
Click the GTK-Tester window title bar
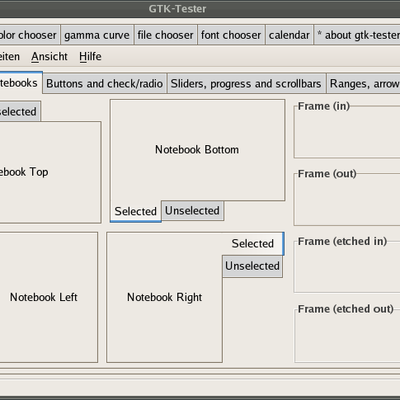pos(200,9)
